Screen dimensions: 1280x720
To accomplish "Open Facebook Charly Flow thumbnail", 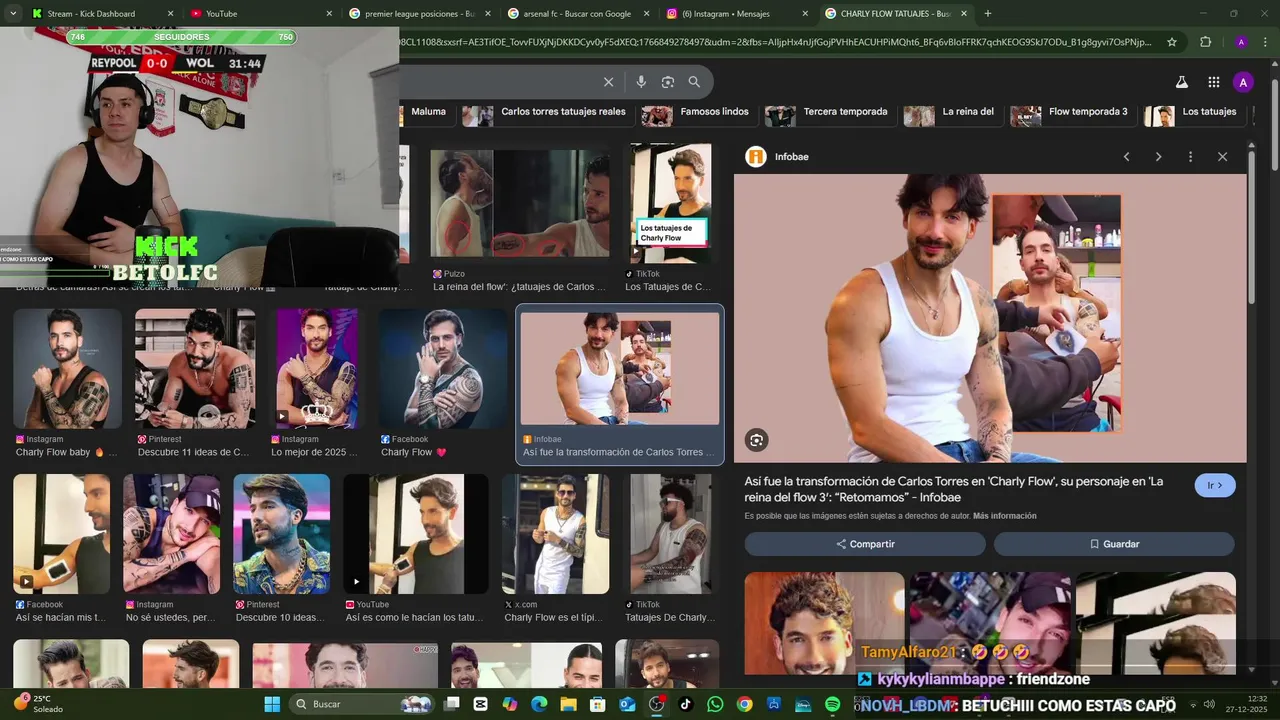I will [x=442, y=369].
